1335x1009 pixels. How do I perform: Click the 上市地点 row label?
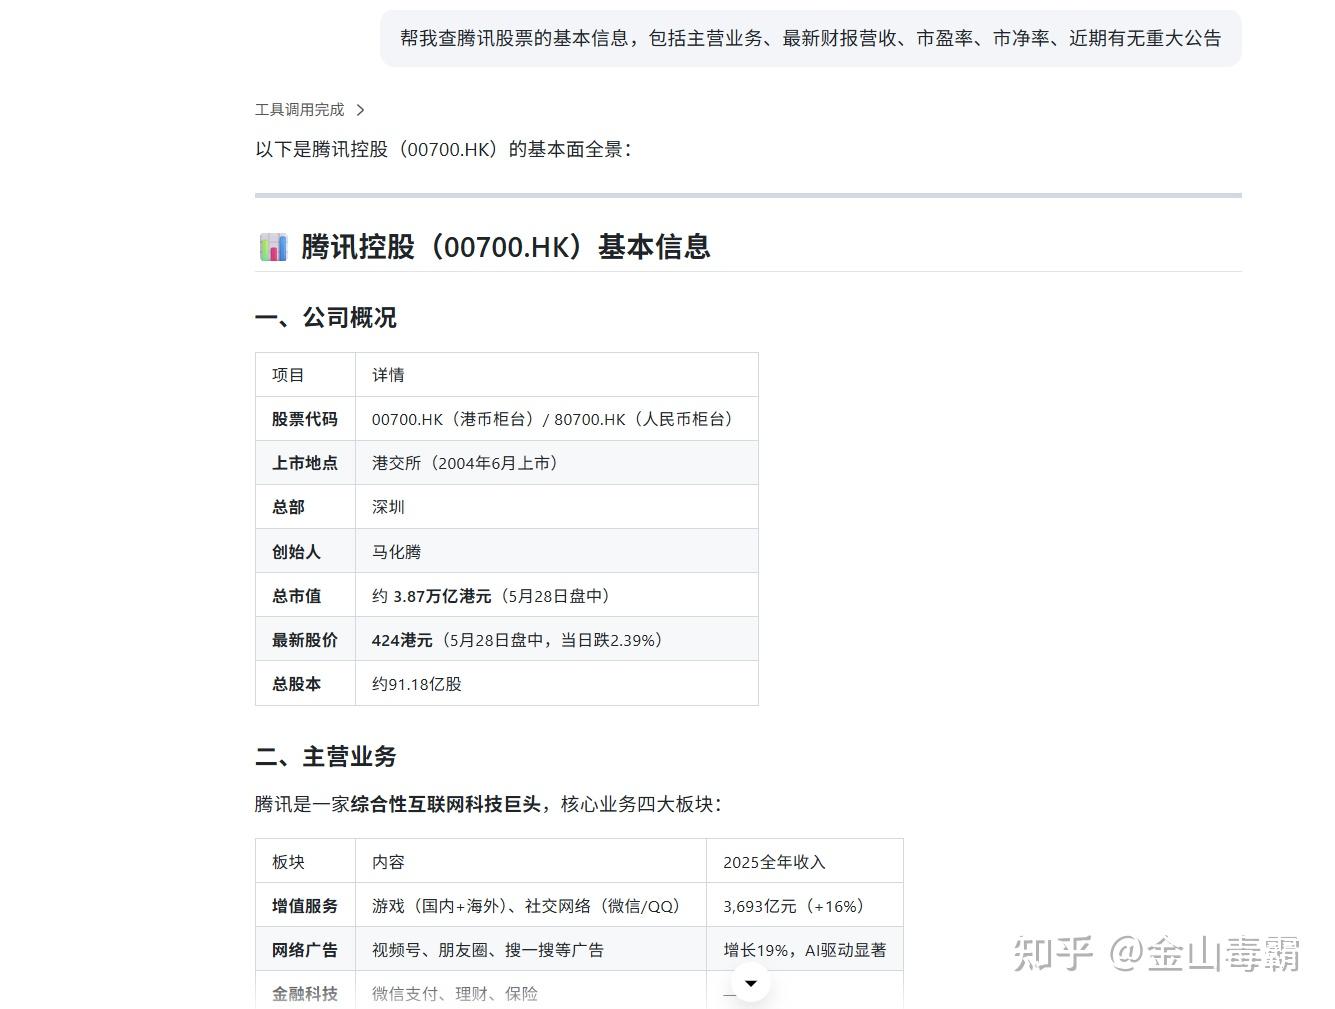(x=305, y=463)
